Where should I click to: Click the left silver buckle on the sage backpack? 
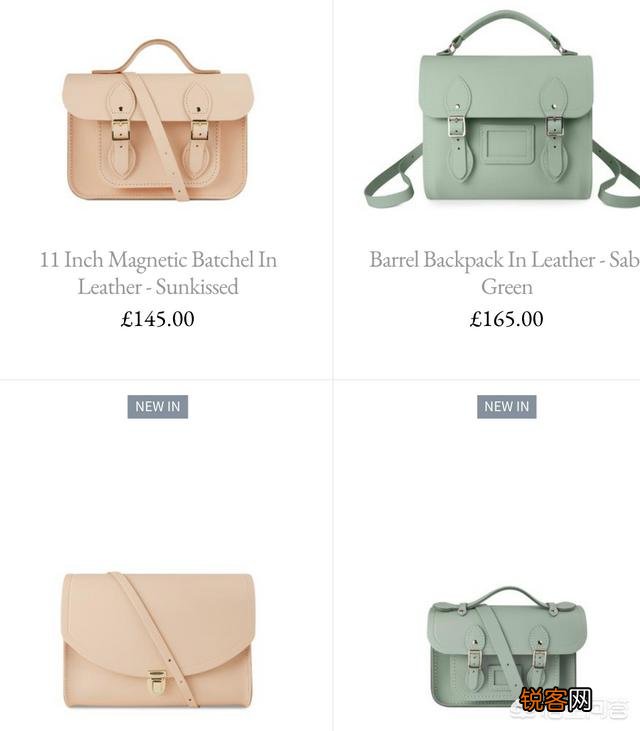click(455, 126)
